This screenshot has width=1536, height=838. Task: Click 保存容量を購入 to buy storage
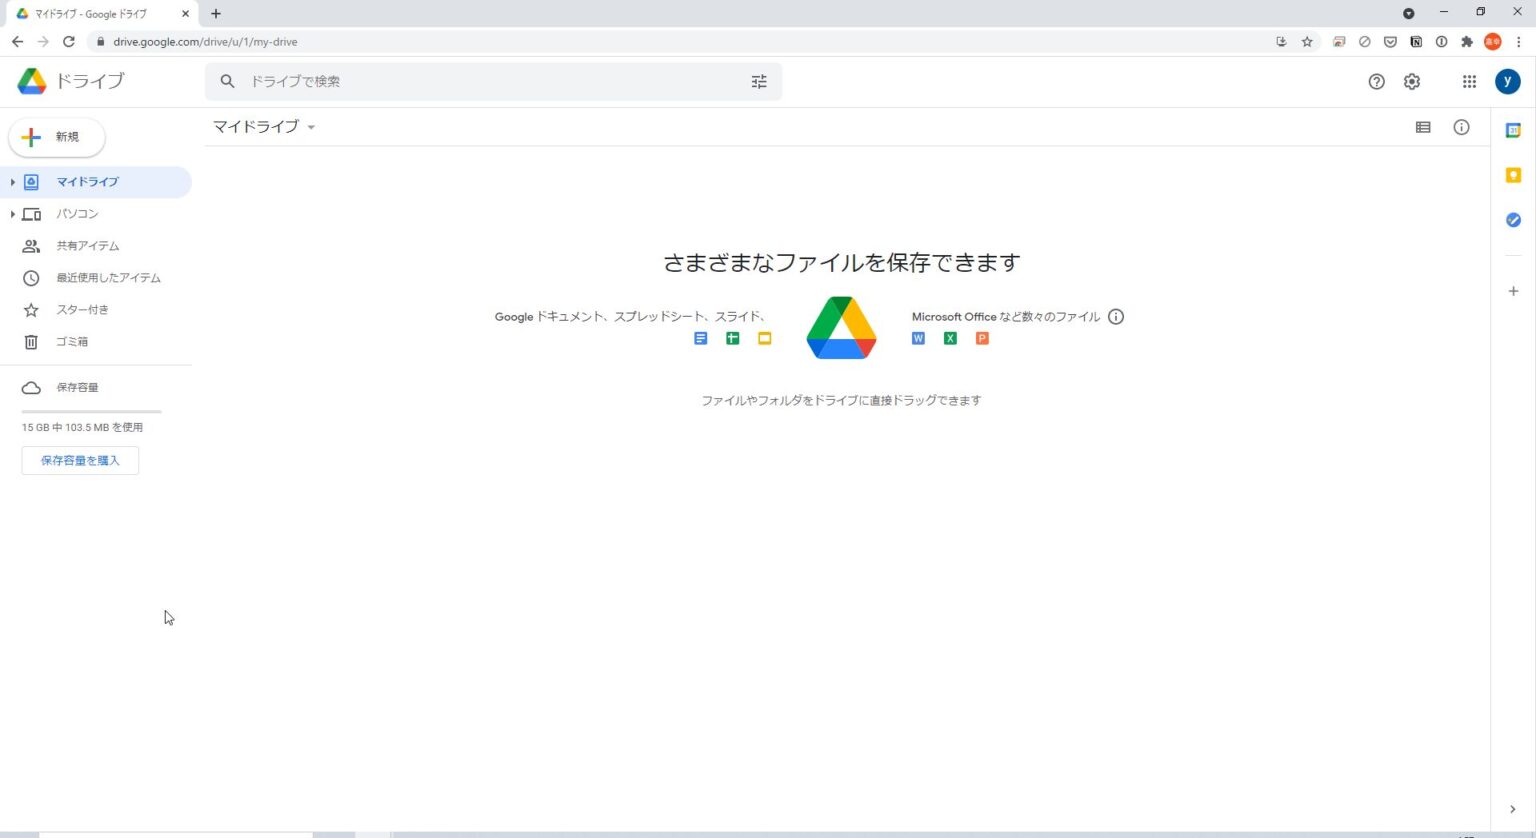80,460
